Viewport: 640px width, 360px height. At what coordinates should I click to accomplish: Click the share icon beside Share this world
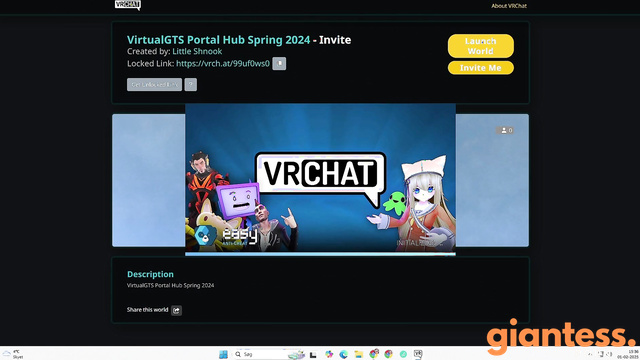176,310
